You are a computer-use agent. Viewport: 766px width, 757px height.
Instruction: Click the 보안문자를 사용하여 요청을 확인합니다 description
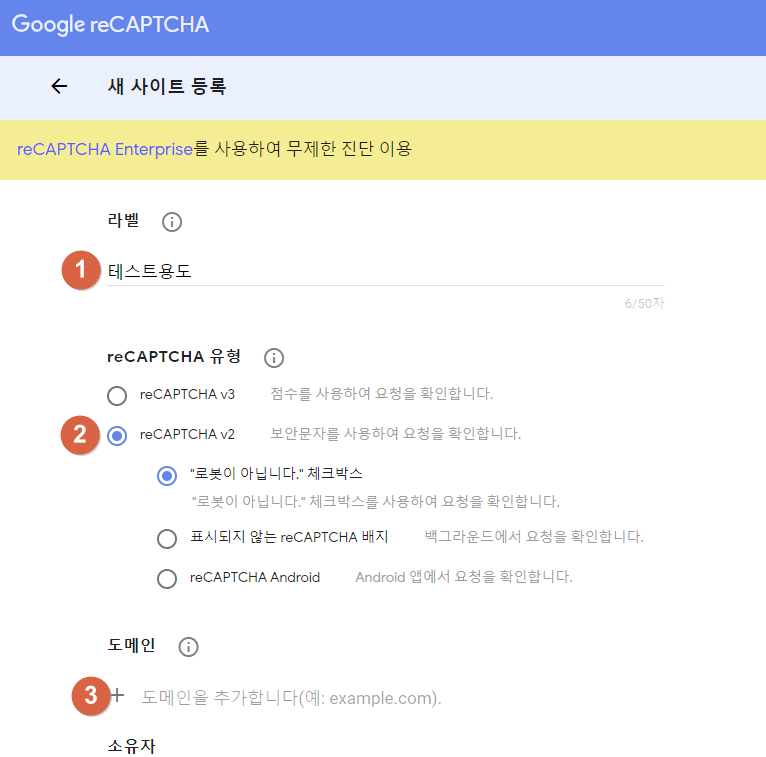pyautogui.click(x=396, y=434)
